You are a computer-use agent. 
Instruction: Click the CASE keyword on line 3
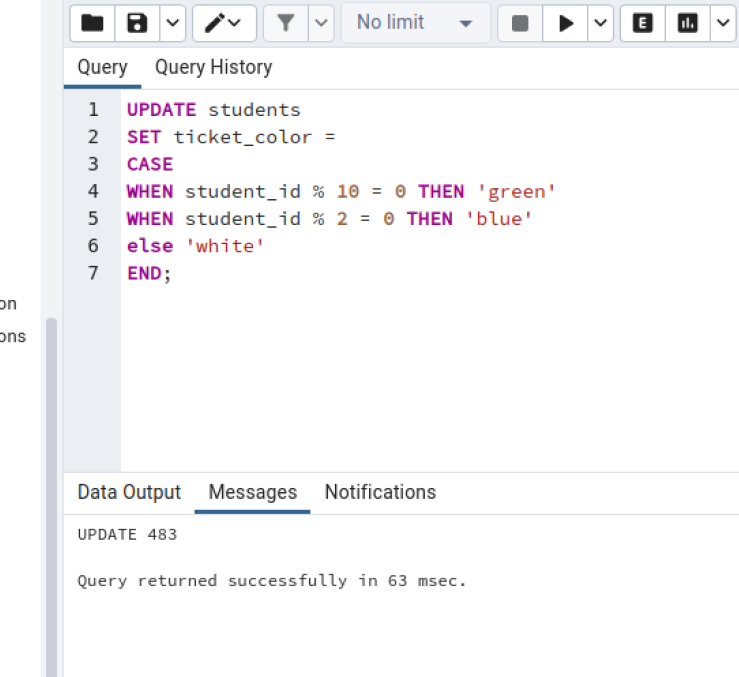150,165
